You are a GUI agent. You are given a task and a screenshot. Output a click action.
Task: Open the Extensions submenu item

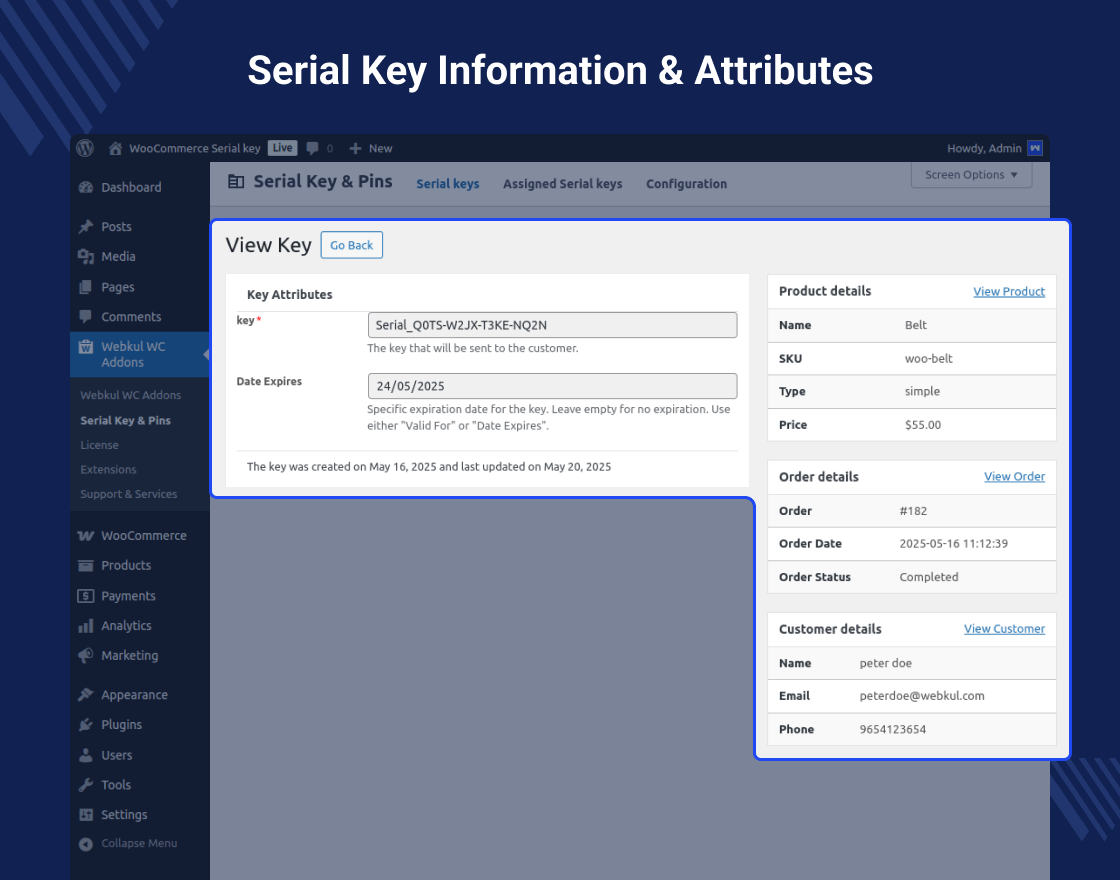tap(109, 469)
